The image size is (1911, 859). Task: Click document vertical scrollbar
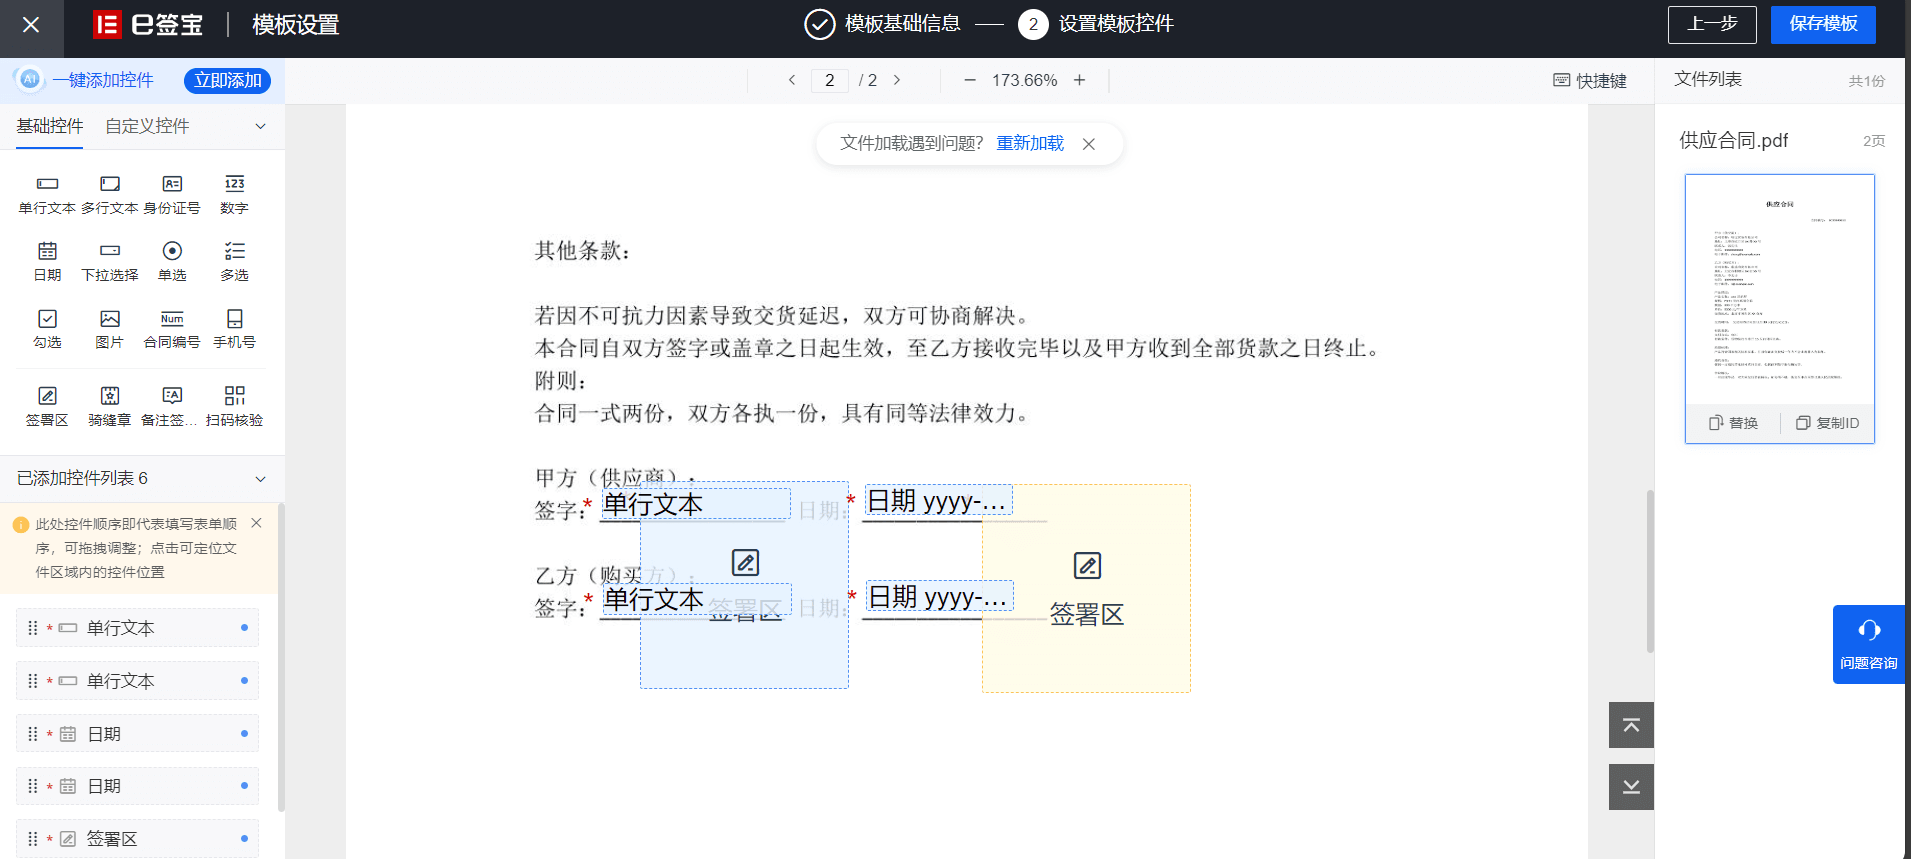point(1650,571)
